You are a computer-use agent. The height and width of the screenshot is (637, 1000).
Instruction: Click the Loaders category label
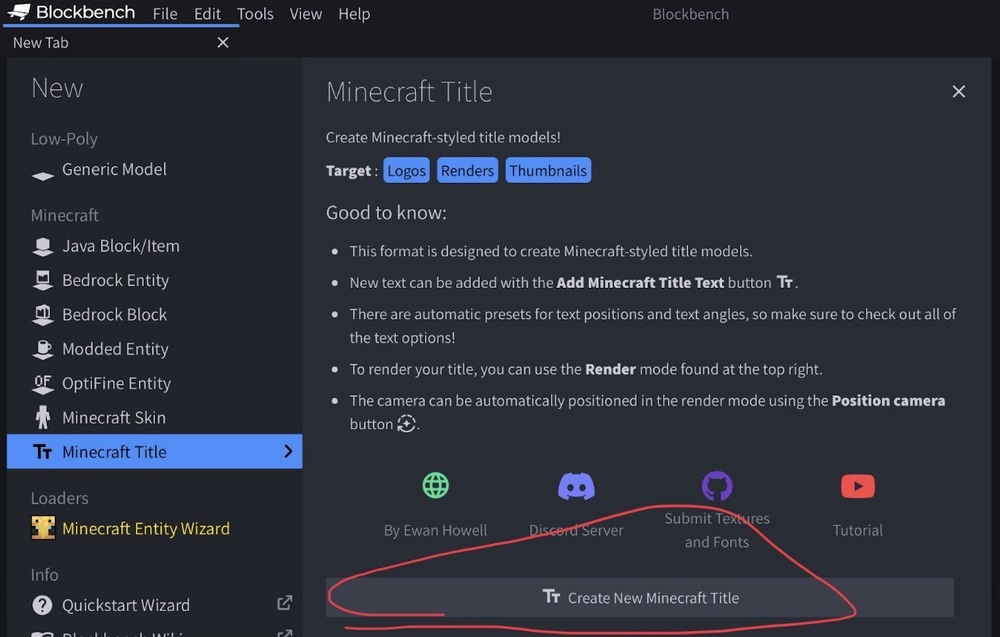(60, 498)
